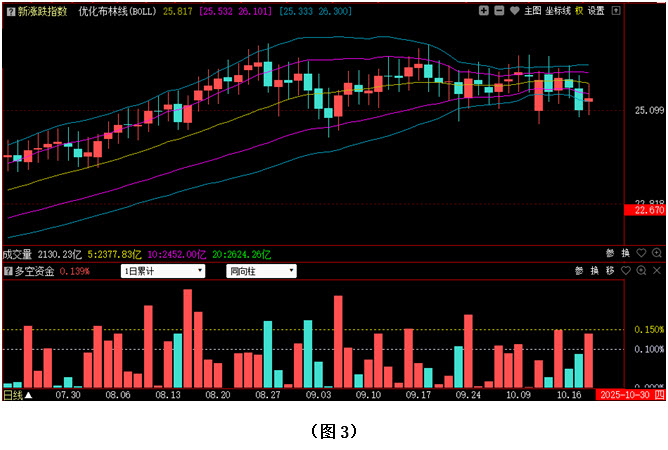Click the minus zoom-out icon in main chart
Screen dimensions: 668x450
pos(499,11)
